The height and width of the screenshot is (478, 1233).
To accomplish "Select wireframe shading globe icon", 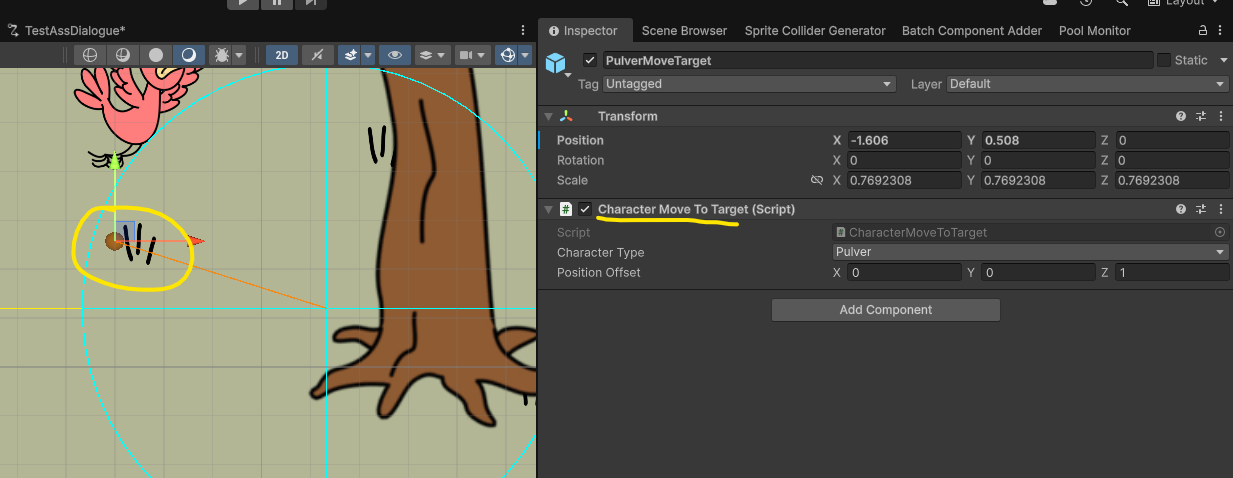I will click(90, 55).
